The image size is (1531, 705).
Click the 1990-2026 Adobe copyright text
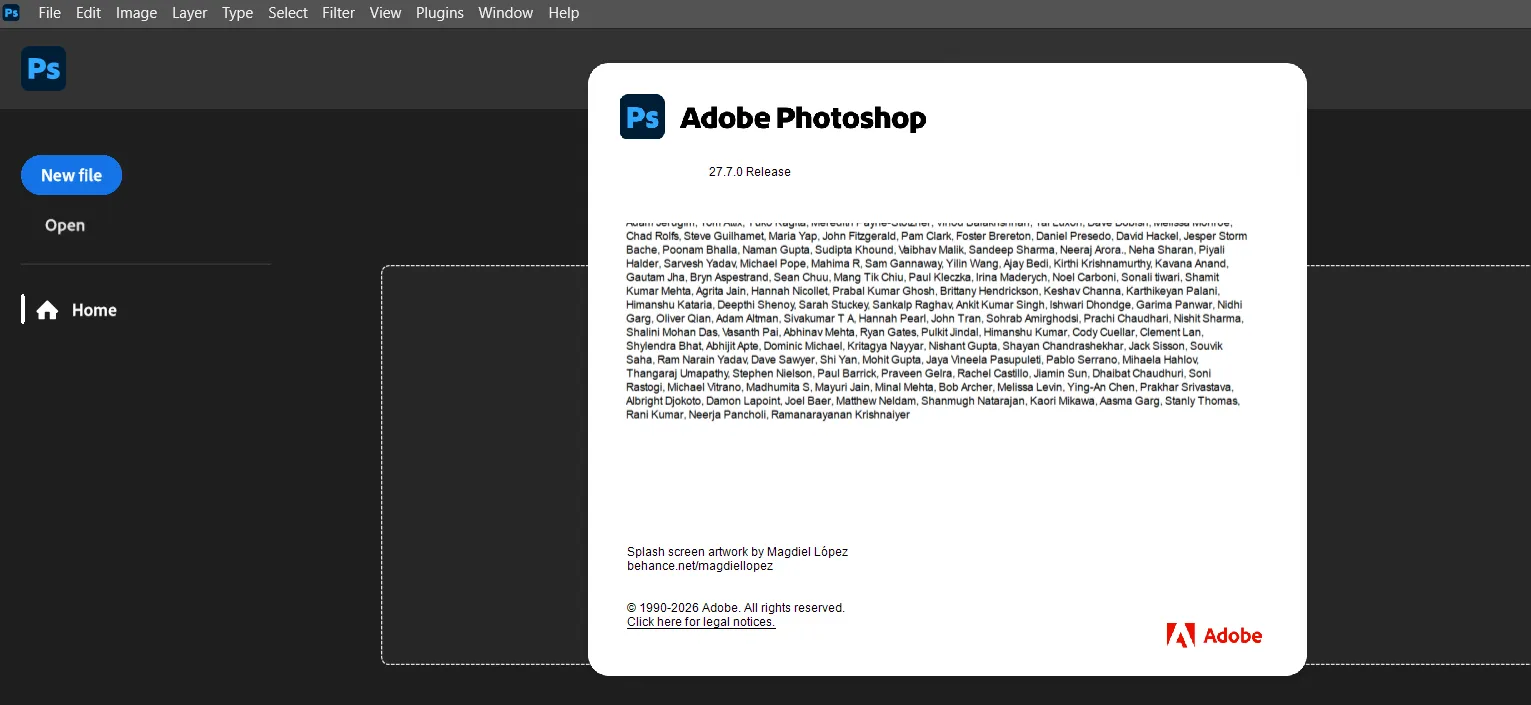click(736, 608)
